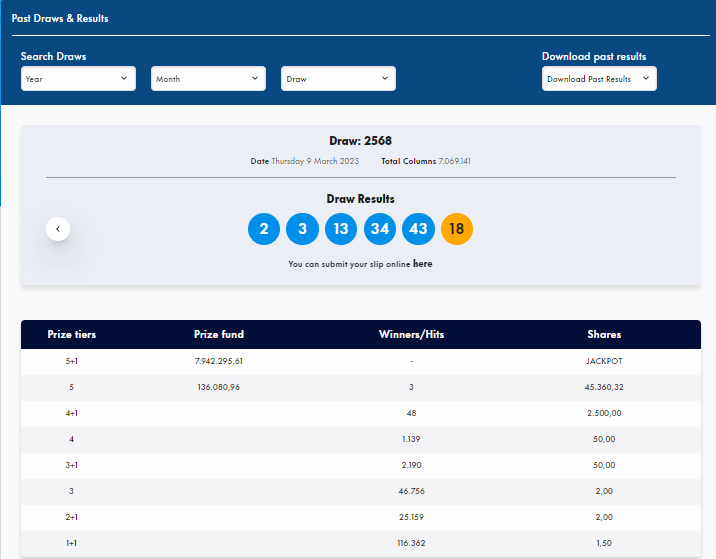Click the Draw: 2568 title
The width and height of the screenshot is (716, 559).
pos(360,141)
